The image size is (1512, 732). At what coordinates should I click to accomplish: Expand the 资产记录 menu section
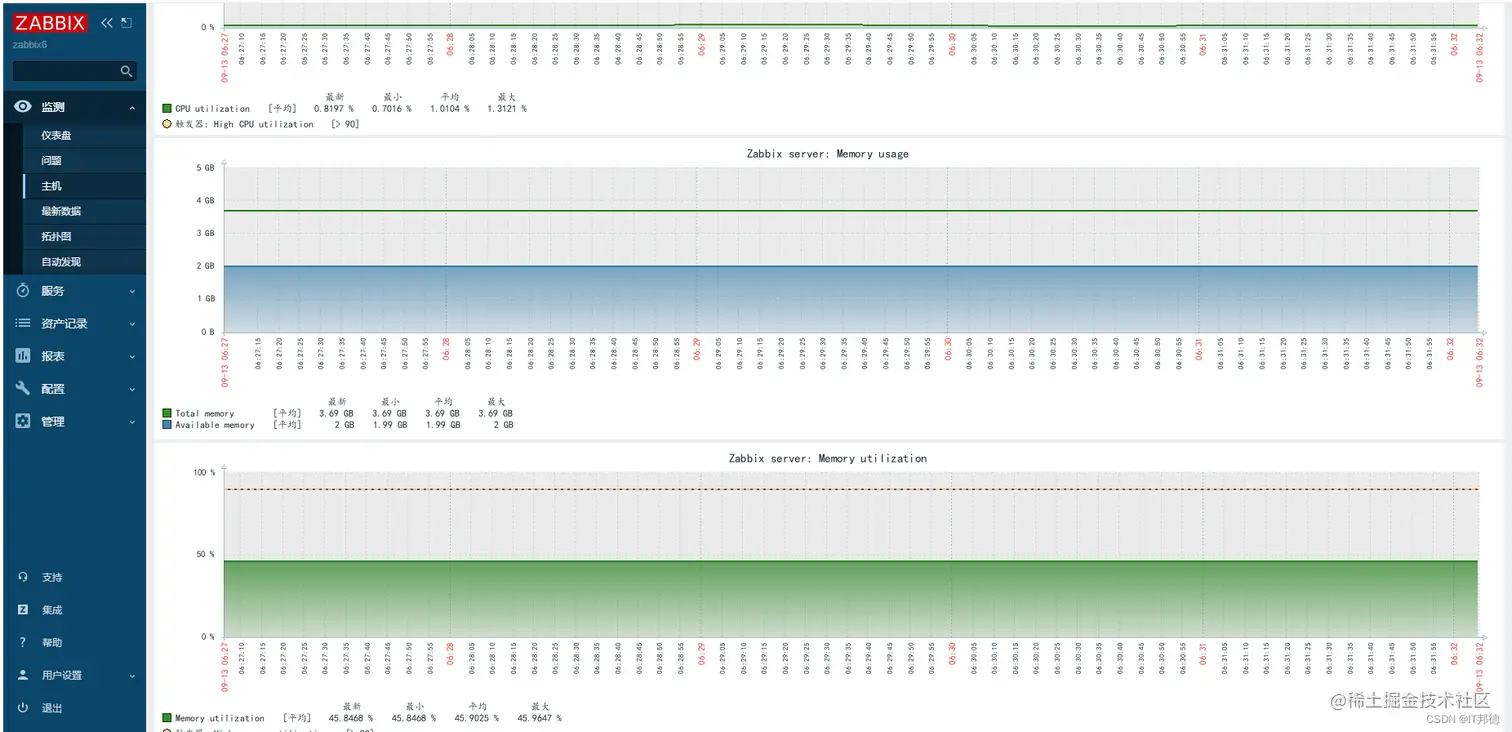click(x=132, y=324)
